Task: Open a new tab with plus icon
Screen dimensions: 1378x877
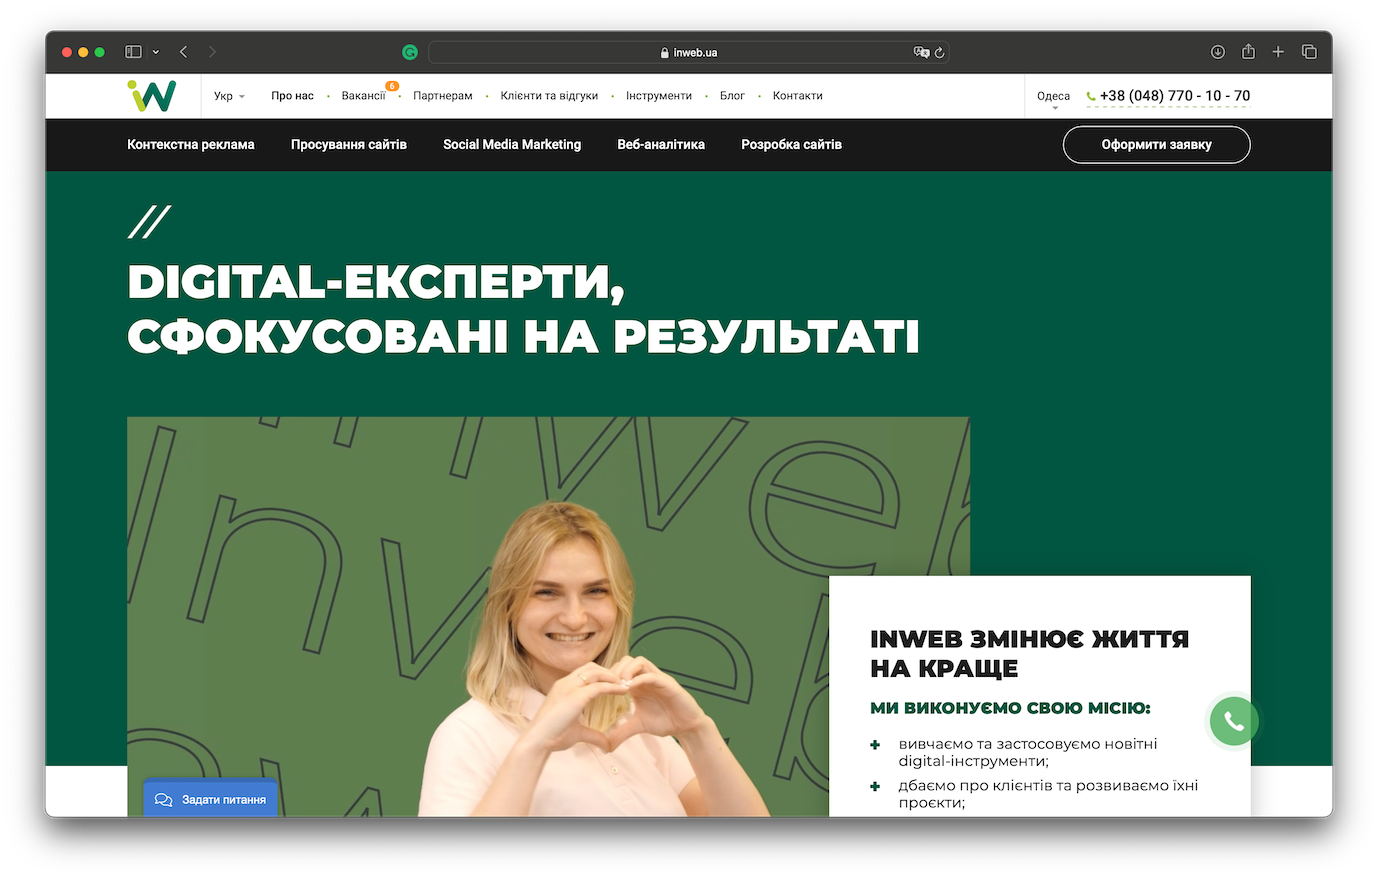Action: [1278, 52]
